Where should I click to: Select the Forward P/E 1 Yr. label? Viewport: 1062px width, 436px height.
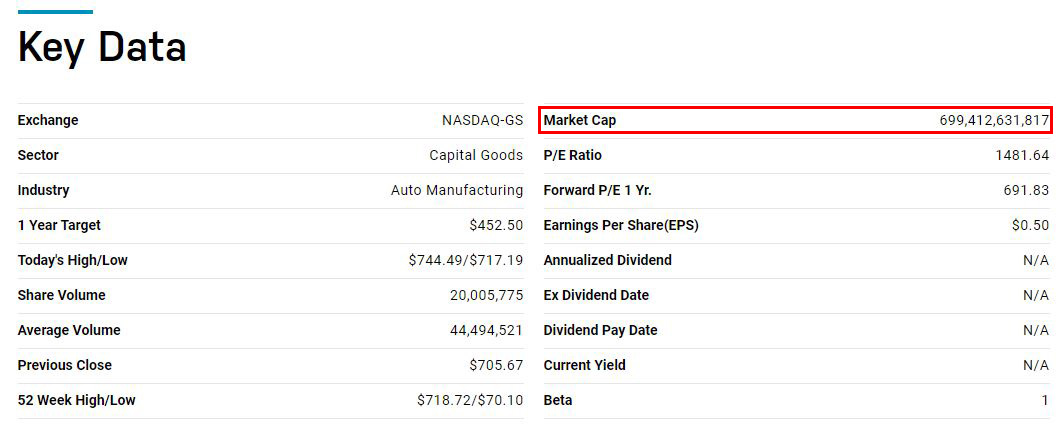597,190
